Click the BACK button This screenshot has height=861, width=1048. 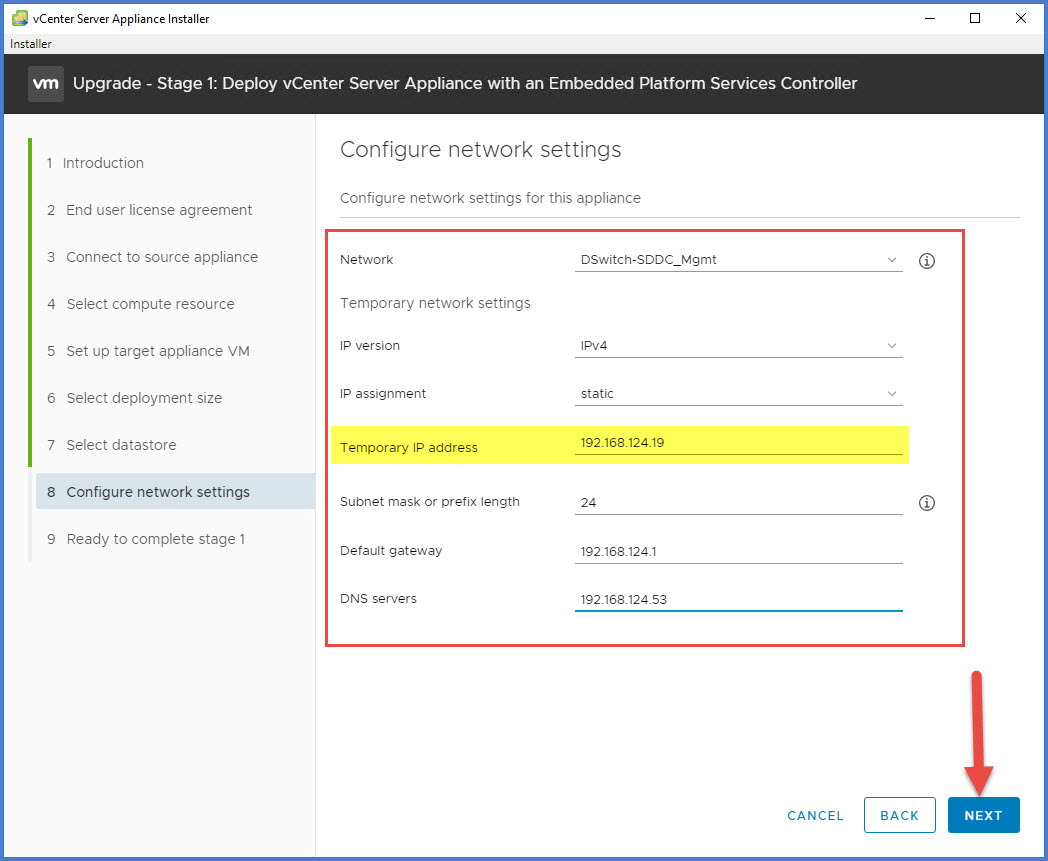pos(899,815)
